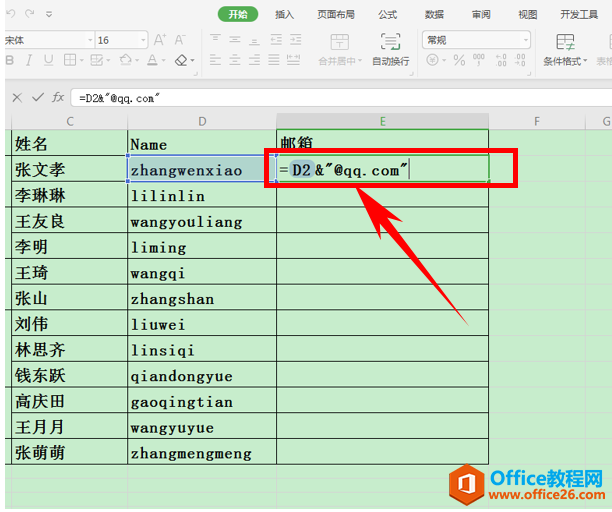
Task: Align text to bottom of cell
Action: (x=254, y=40)
